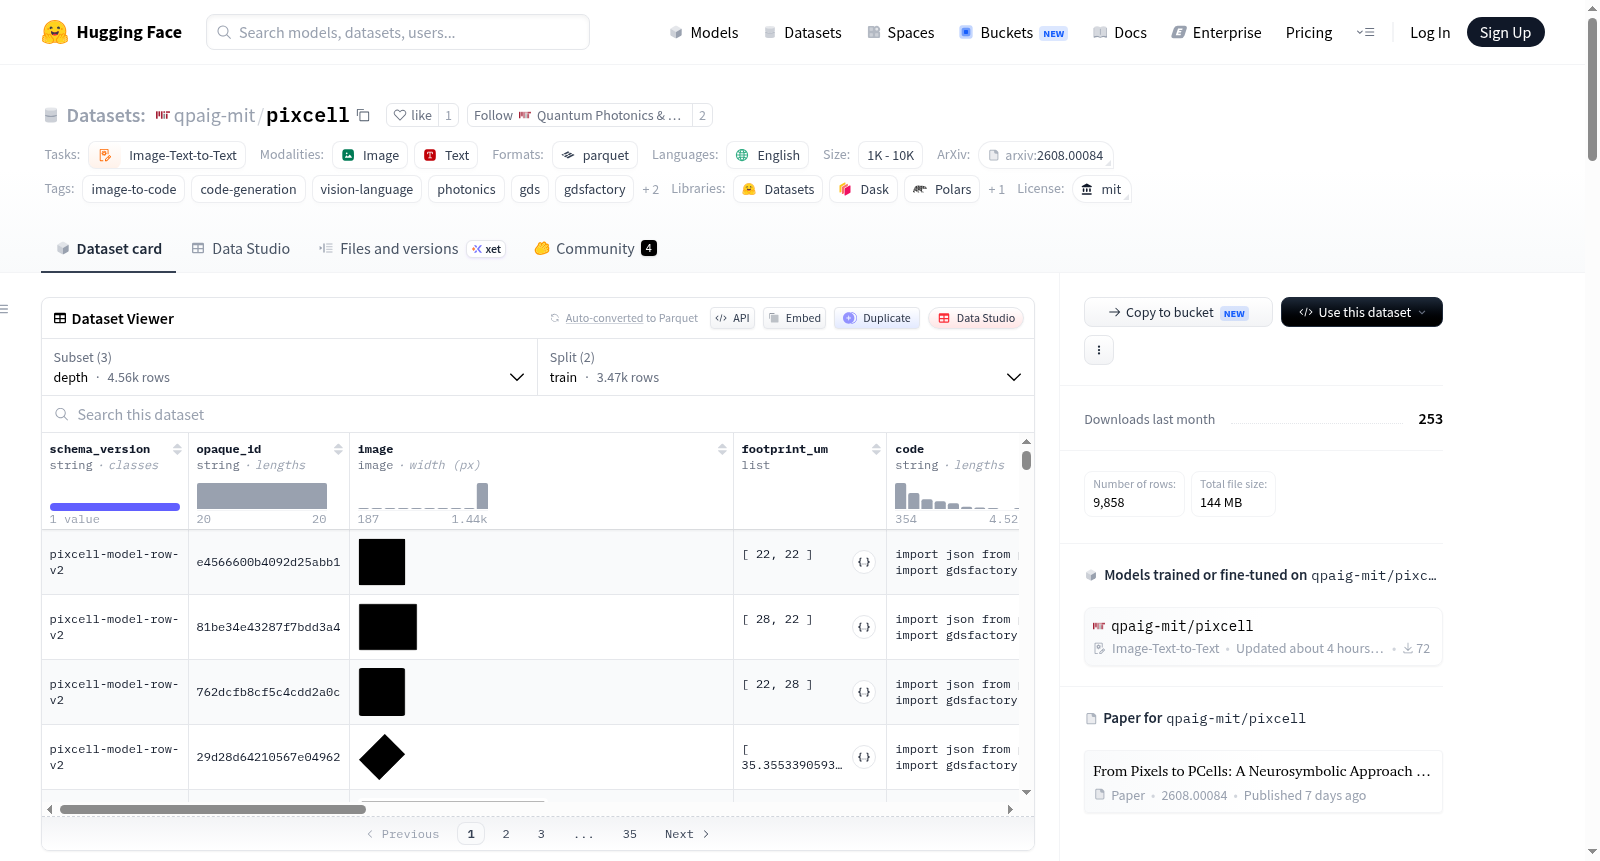Open the arxiv:2608.00084 tag
Screen dimensions: 1600x861
tap(1046, 155)
